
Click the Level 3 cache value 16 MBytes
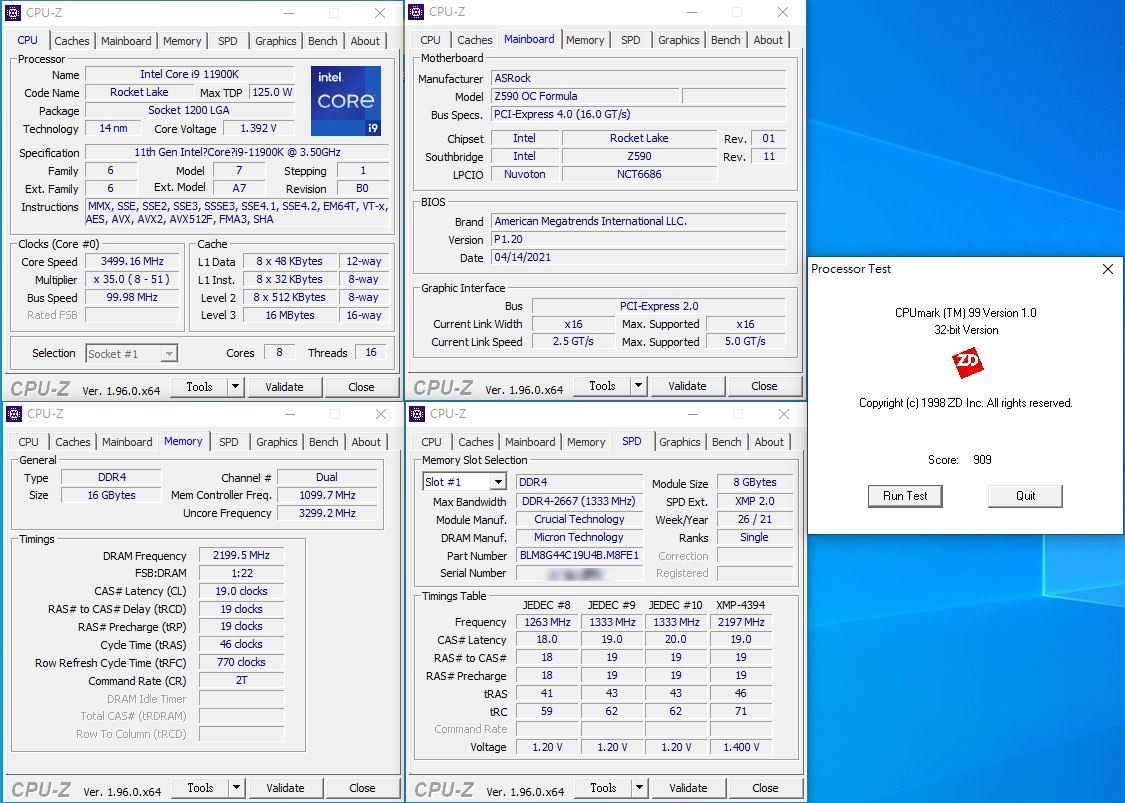pyautogui.click(x=290, y=315)
